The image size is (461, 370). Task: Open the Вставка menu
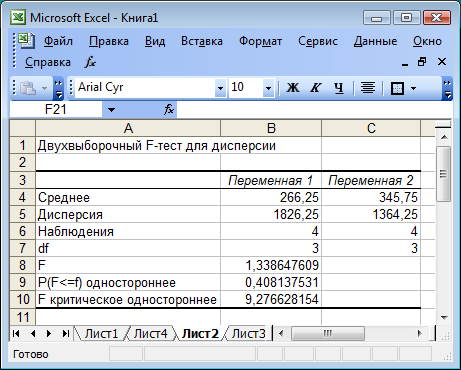tap(202, 41)
